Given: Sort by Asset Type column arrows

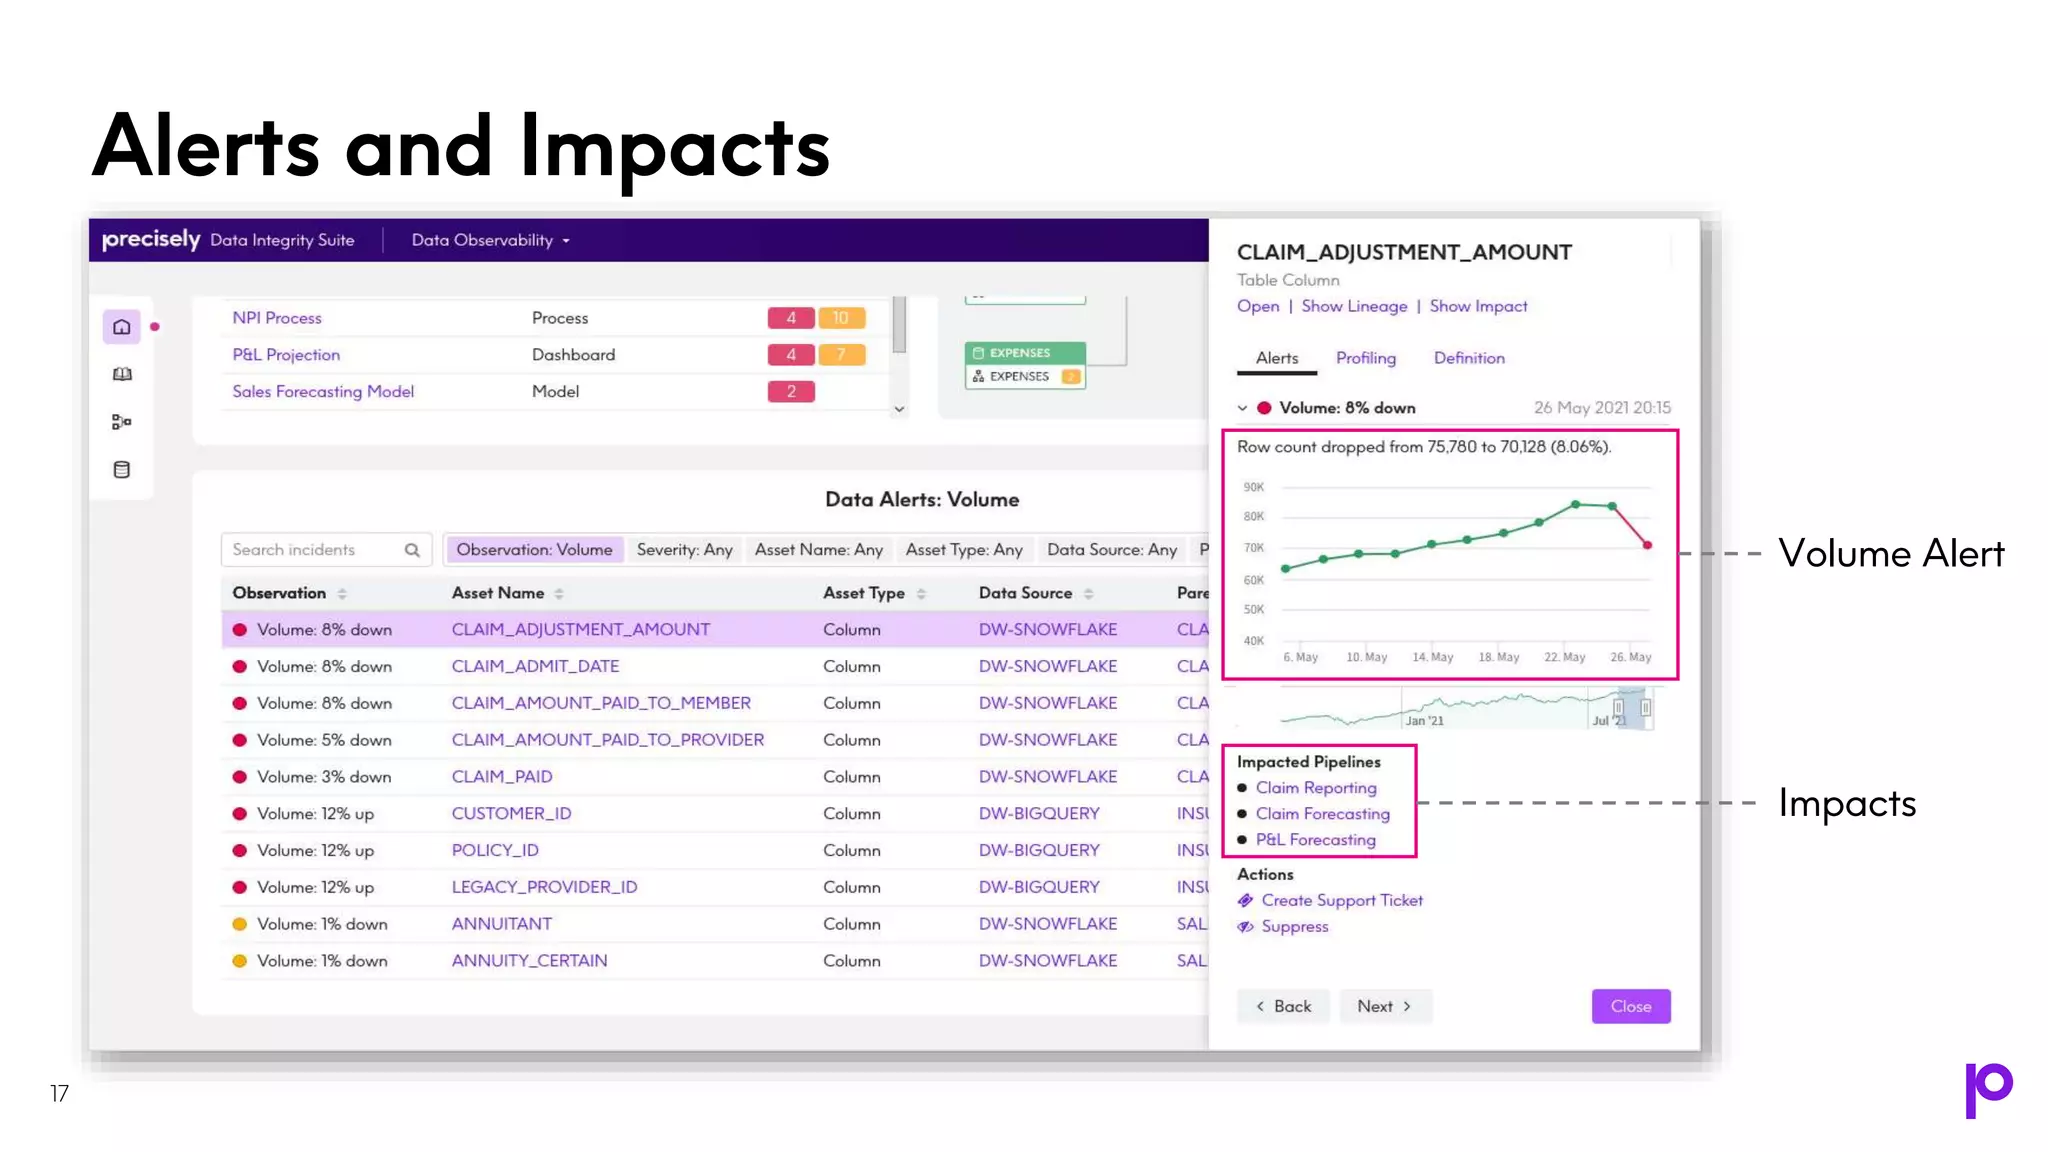Looking at the screenshot, I should [921, 594].
